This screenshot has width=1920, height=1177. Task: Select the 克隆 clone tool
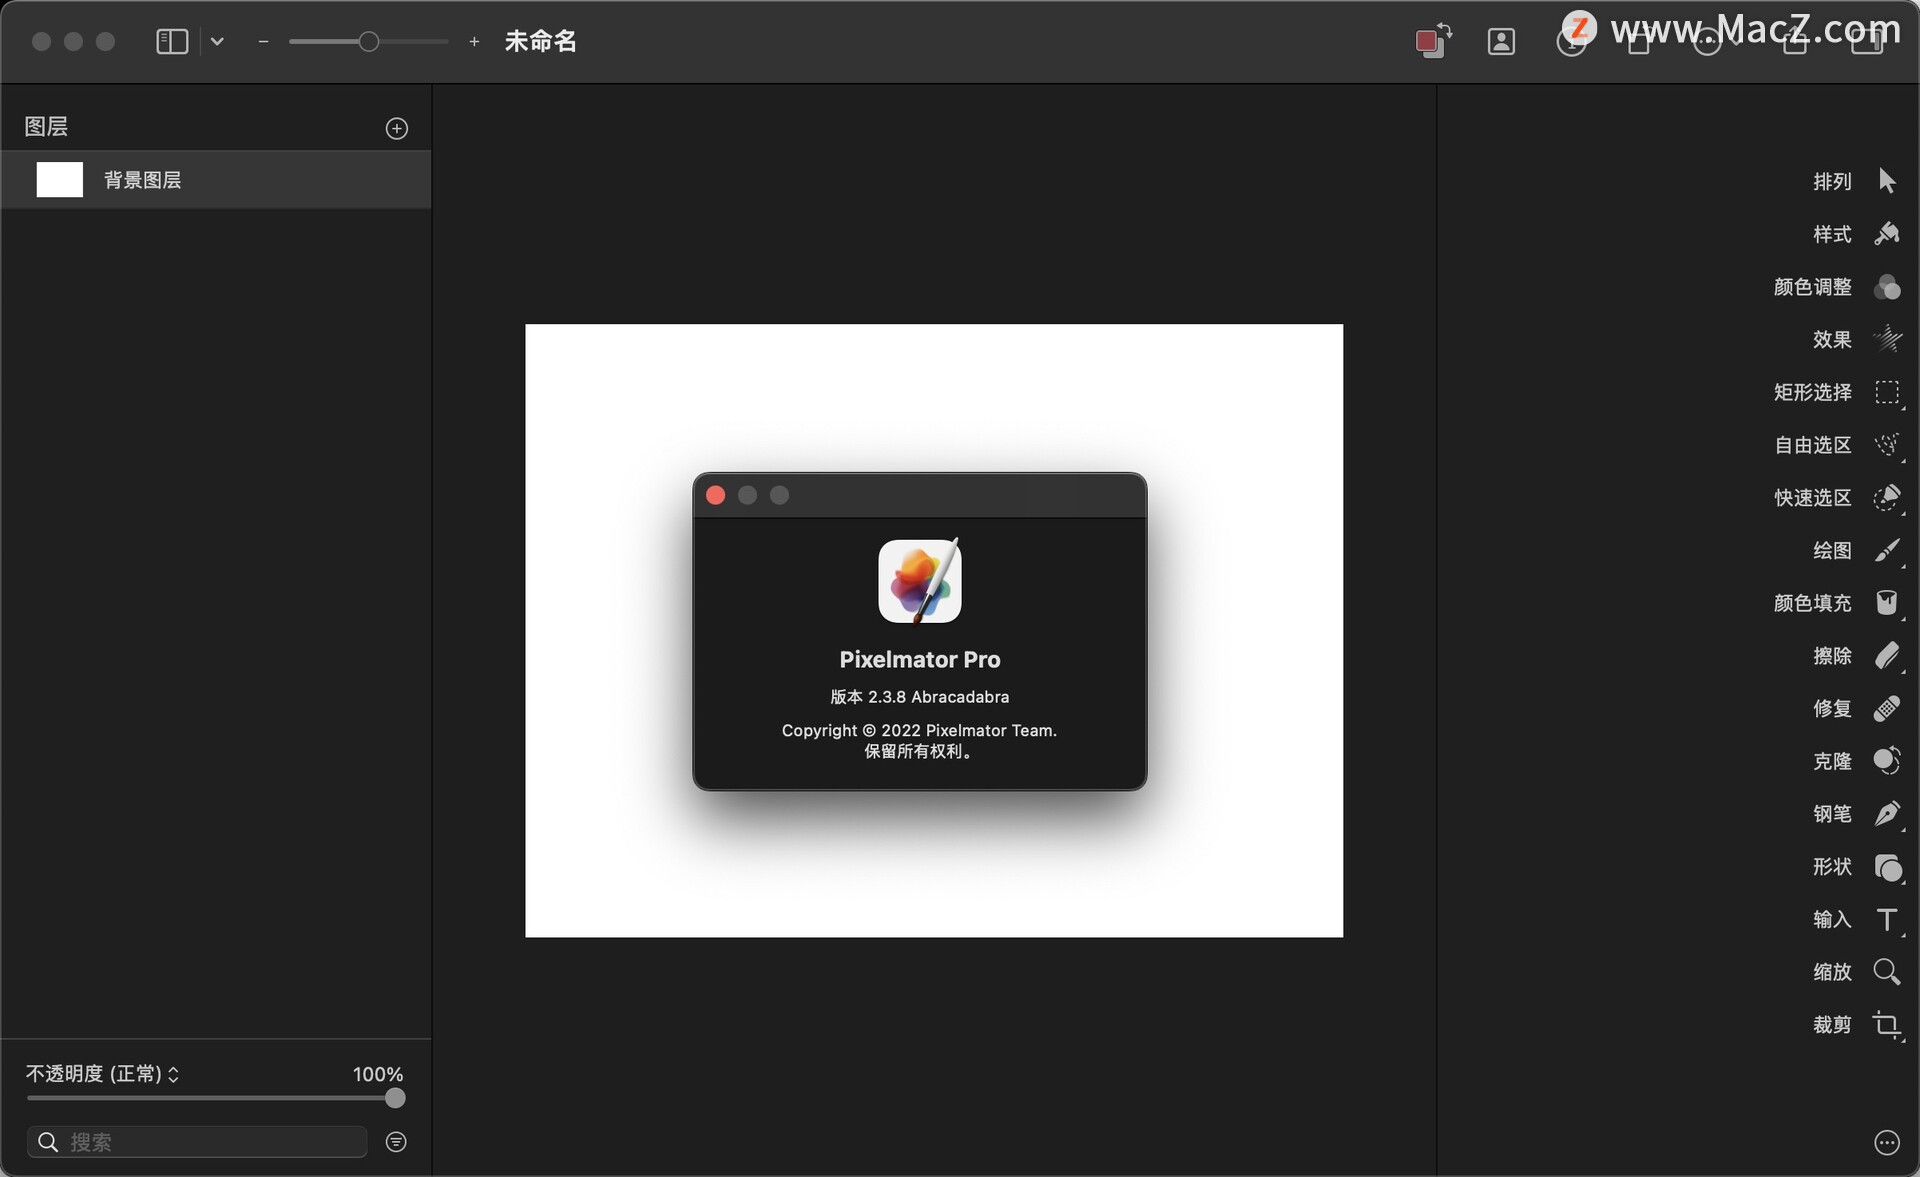[1886, 761]
